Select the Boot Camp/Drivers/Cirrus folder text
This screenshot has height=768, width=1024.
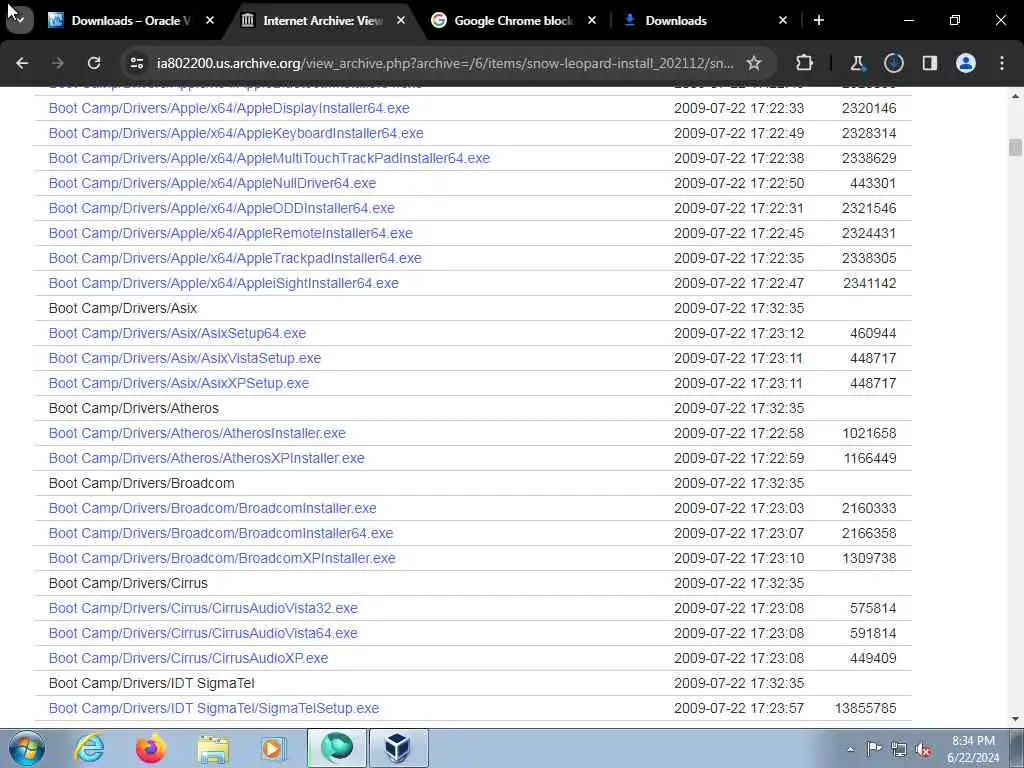pyautogui.click(x=128, y=583)
